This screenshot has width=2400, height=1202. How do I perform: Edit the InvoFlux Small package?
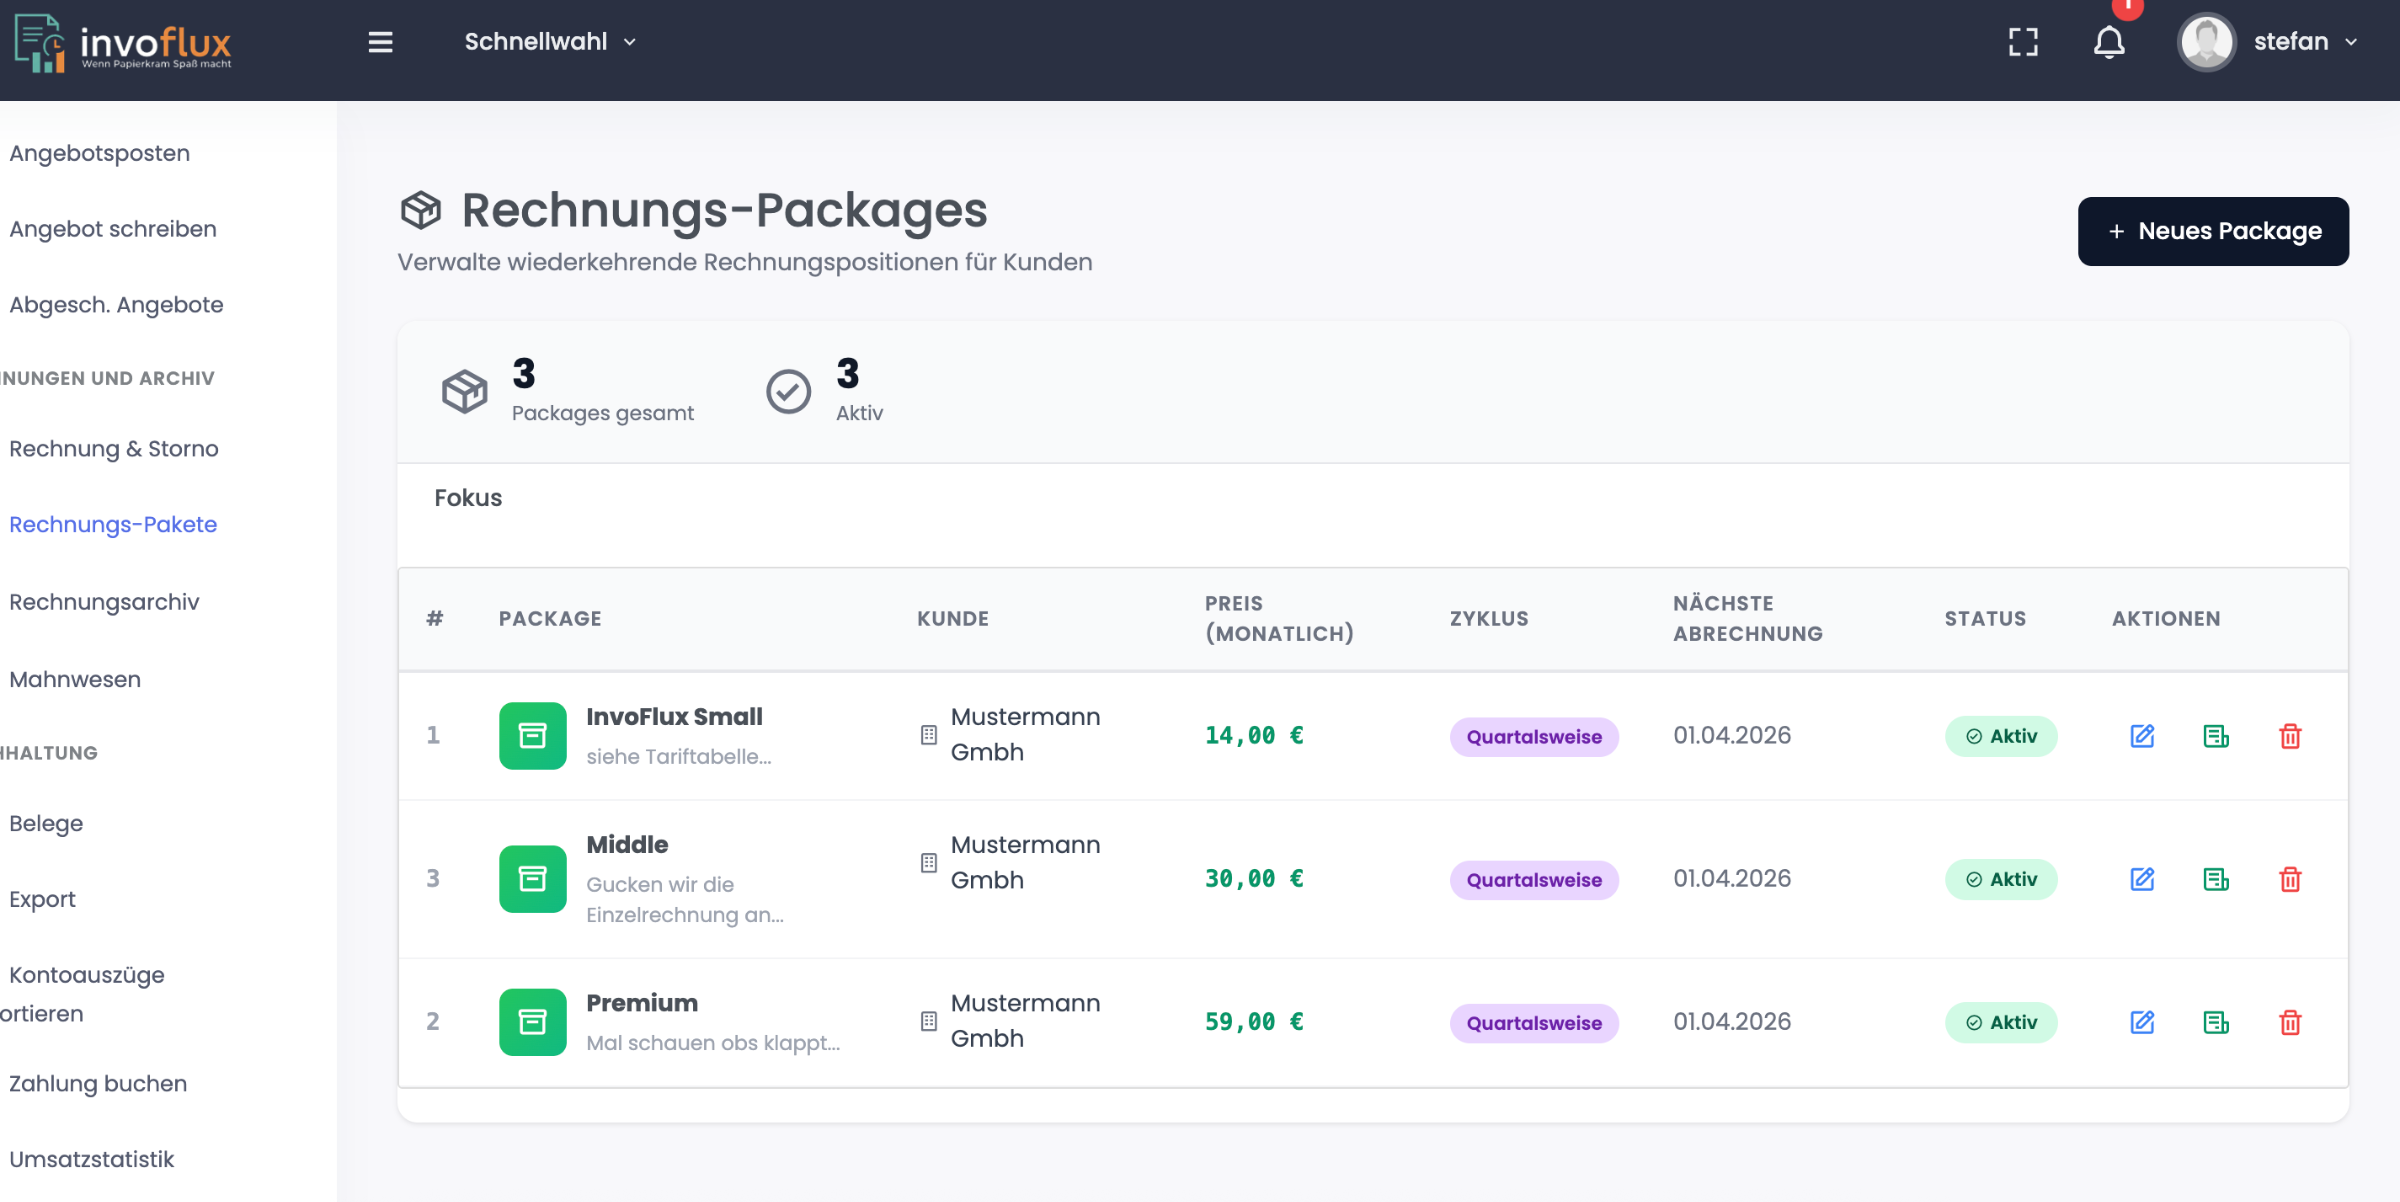(2142, 736)
